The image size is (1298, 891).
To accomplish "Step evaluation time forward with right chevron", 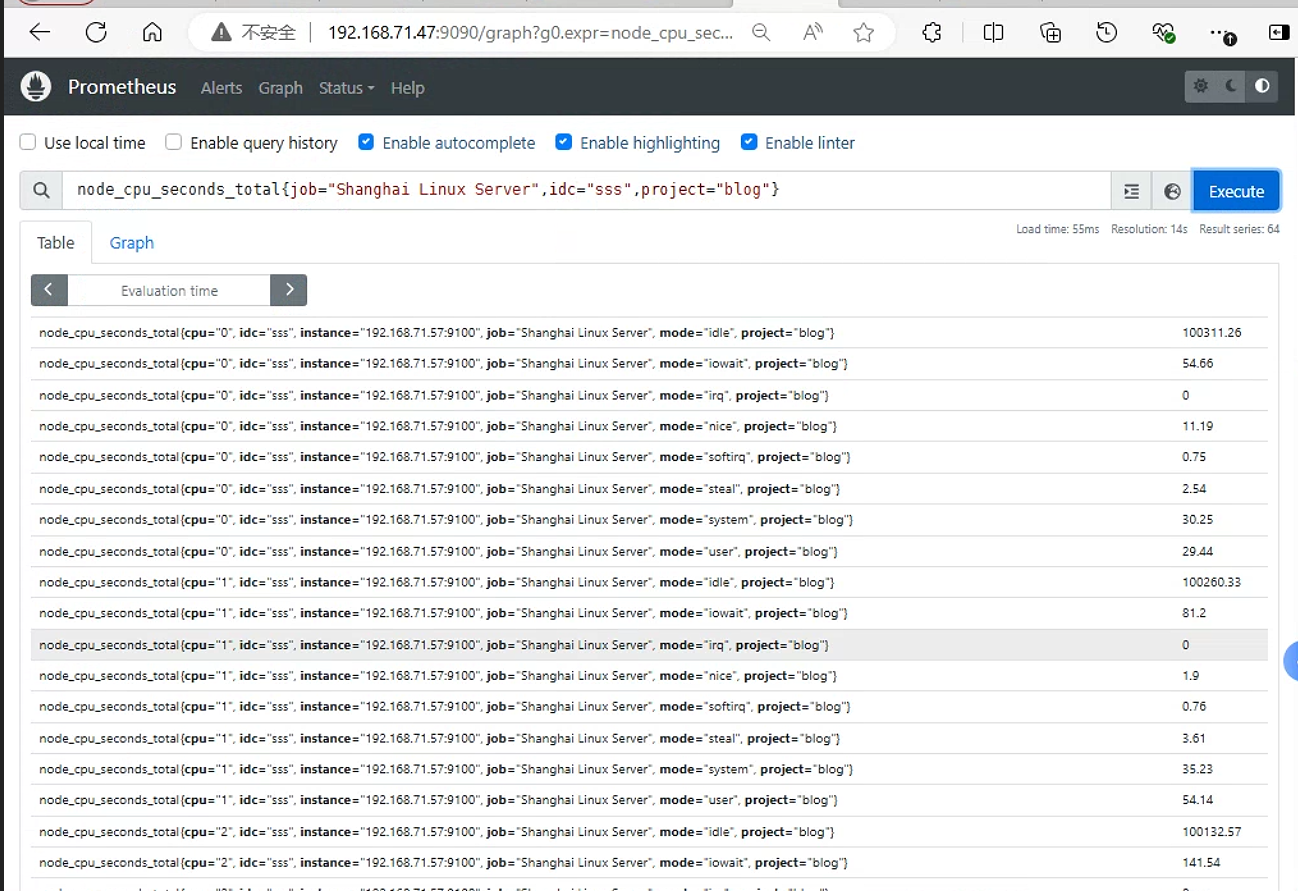I will pyautogui.click(x=289, y=290).
